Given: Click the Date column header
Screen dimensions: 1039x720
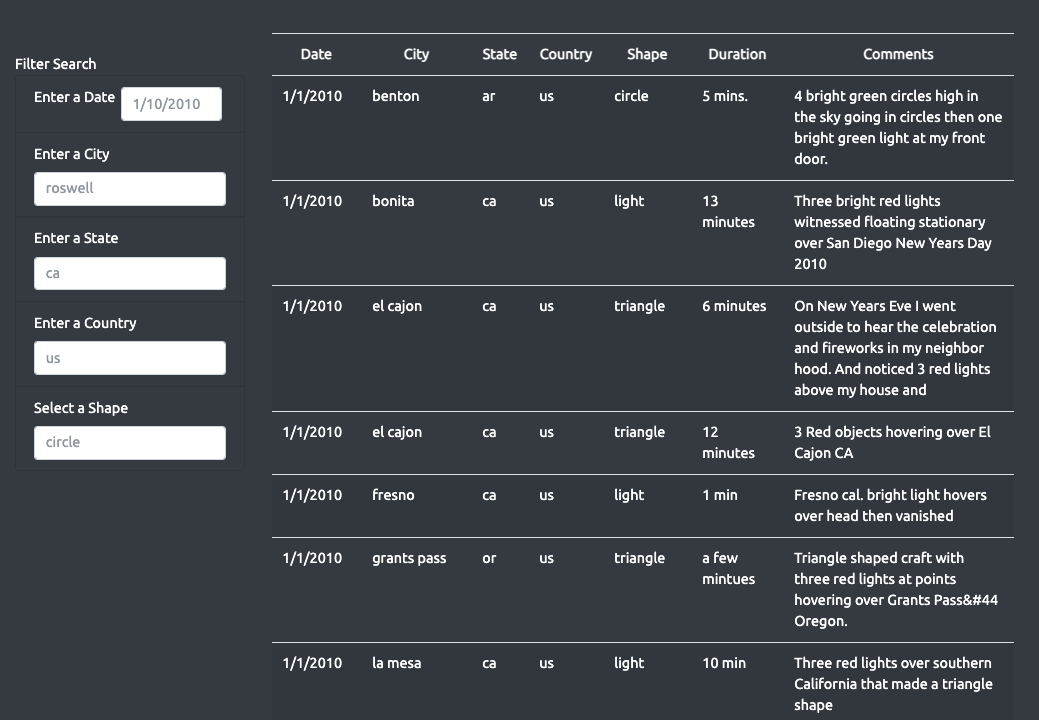Looking at the screenshot, I should click(x=316, y=54).
